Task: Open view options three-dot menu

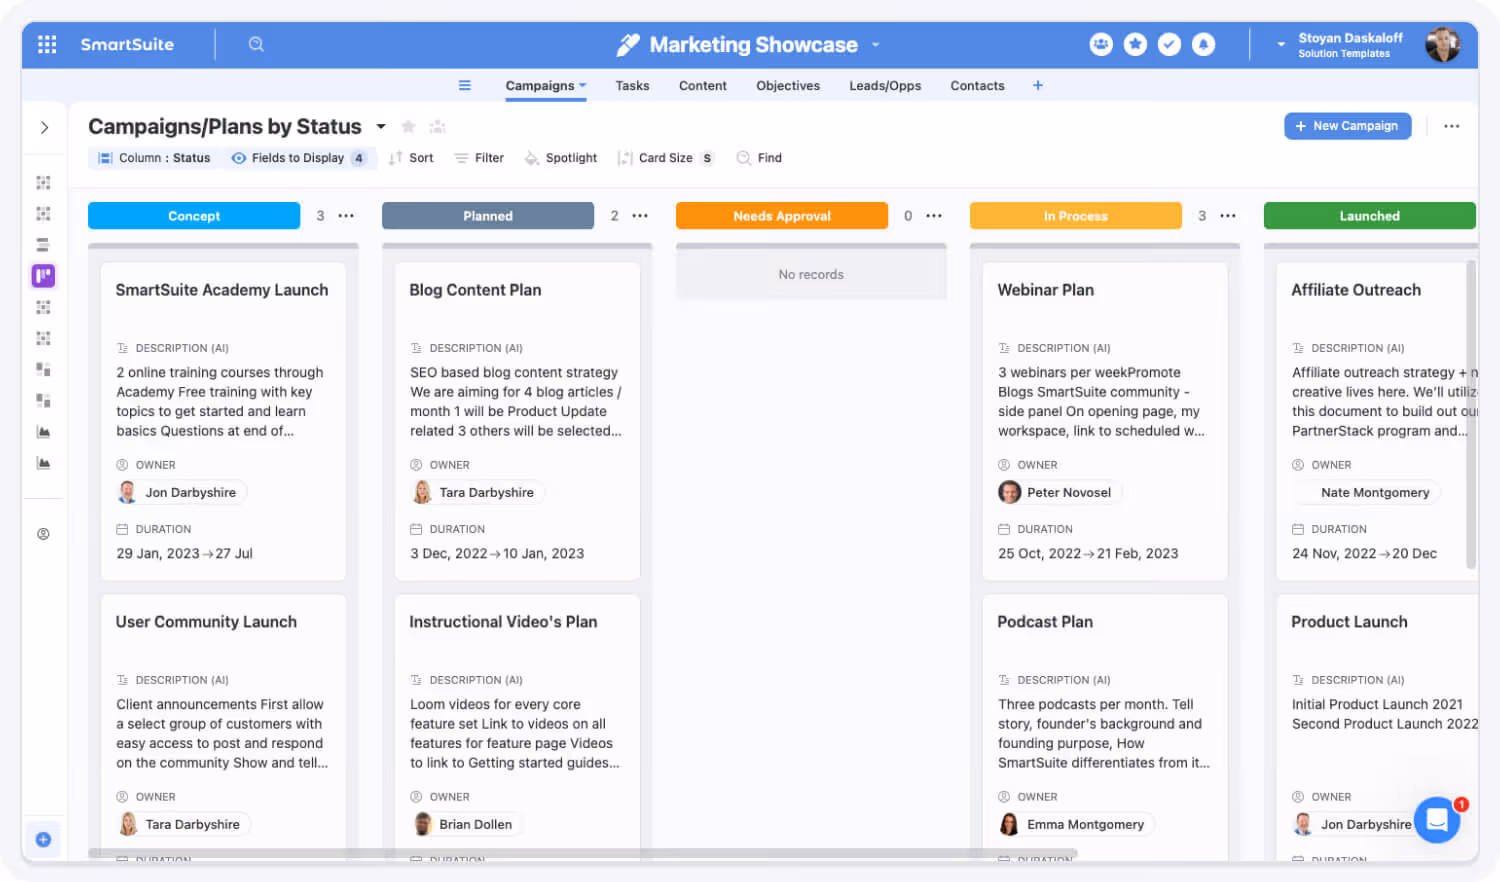Action: 1452,126
